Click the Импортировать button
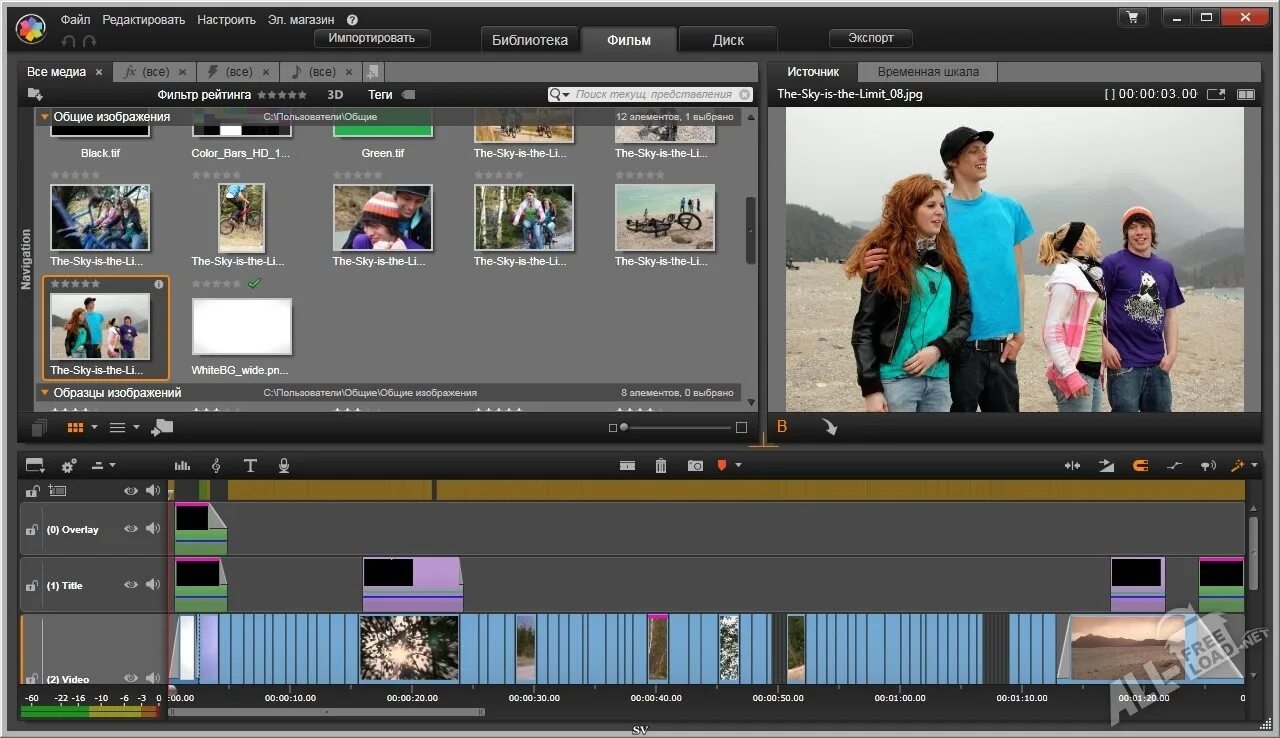 [x=372, y=38]
